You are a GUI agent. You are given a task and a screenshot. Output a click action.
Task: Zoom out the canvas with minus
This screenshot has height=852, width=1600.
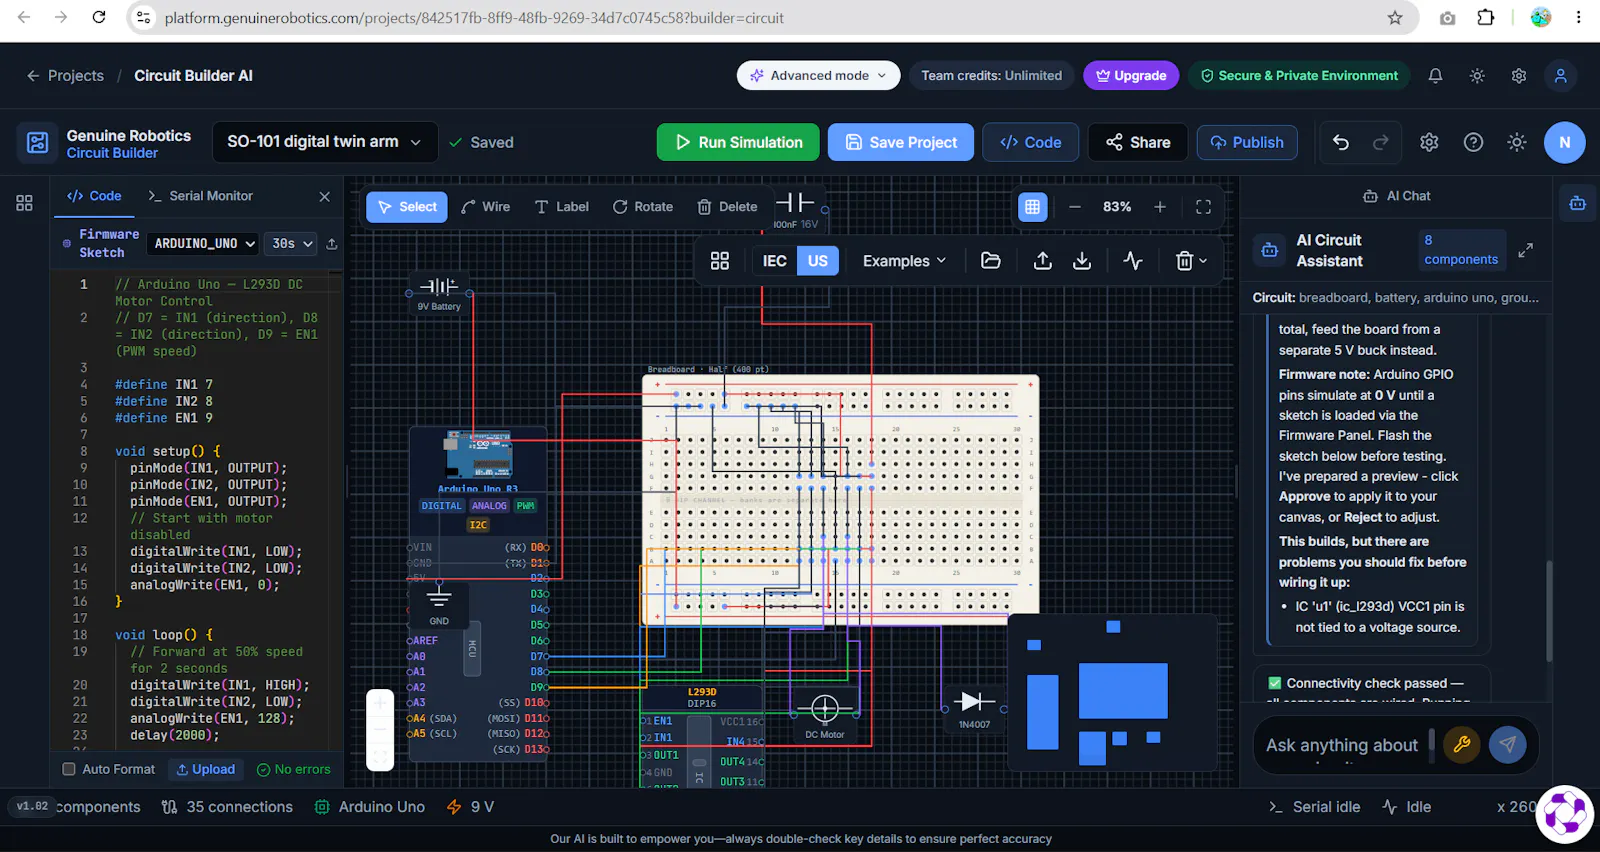(1075, 207)
